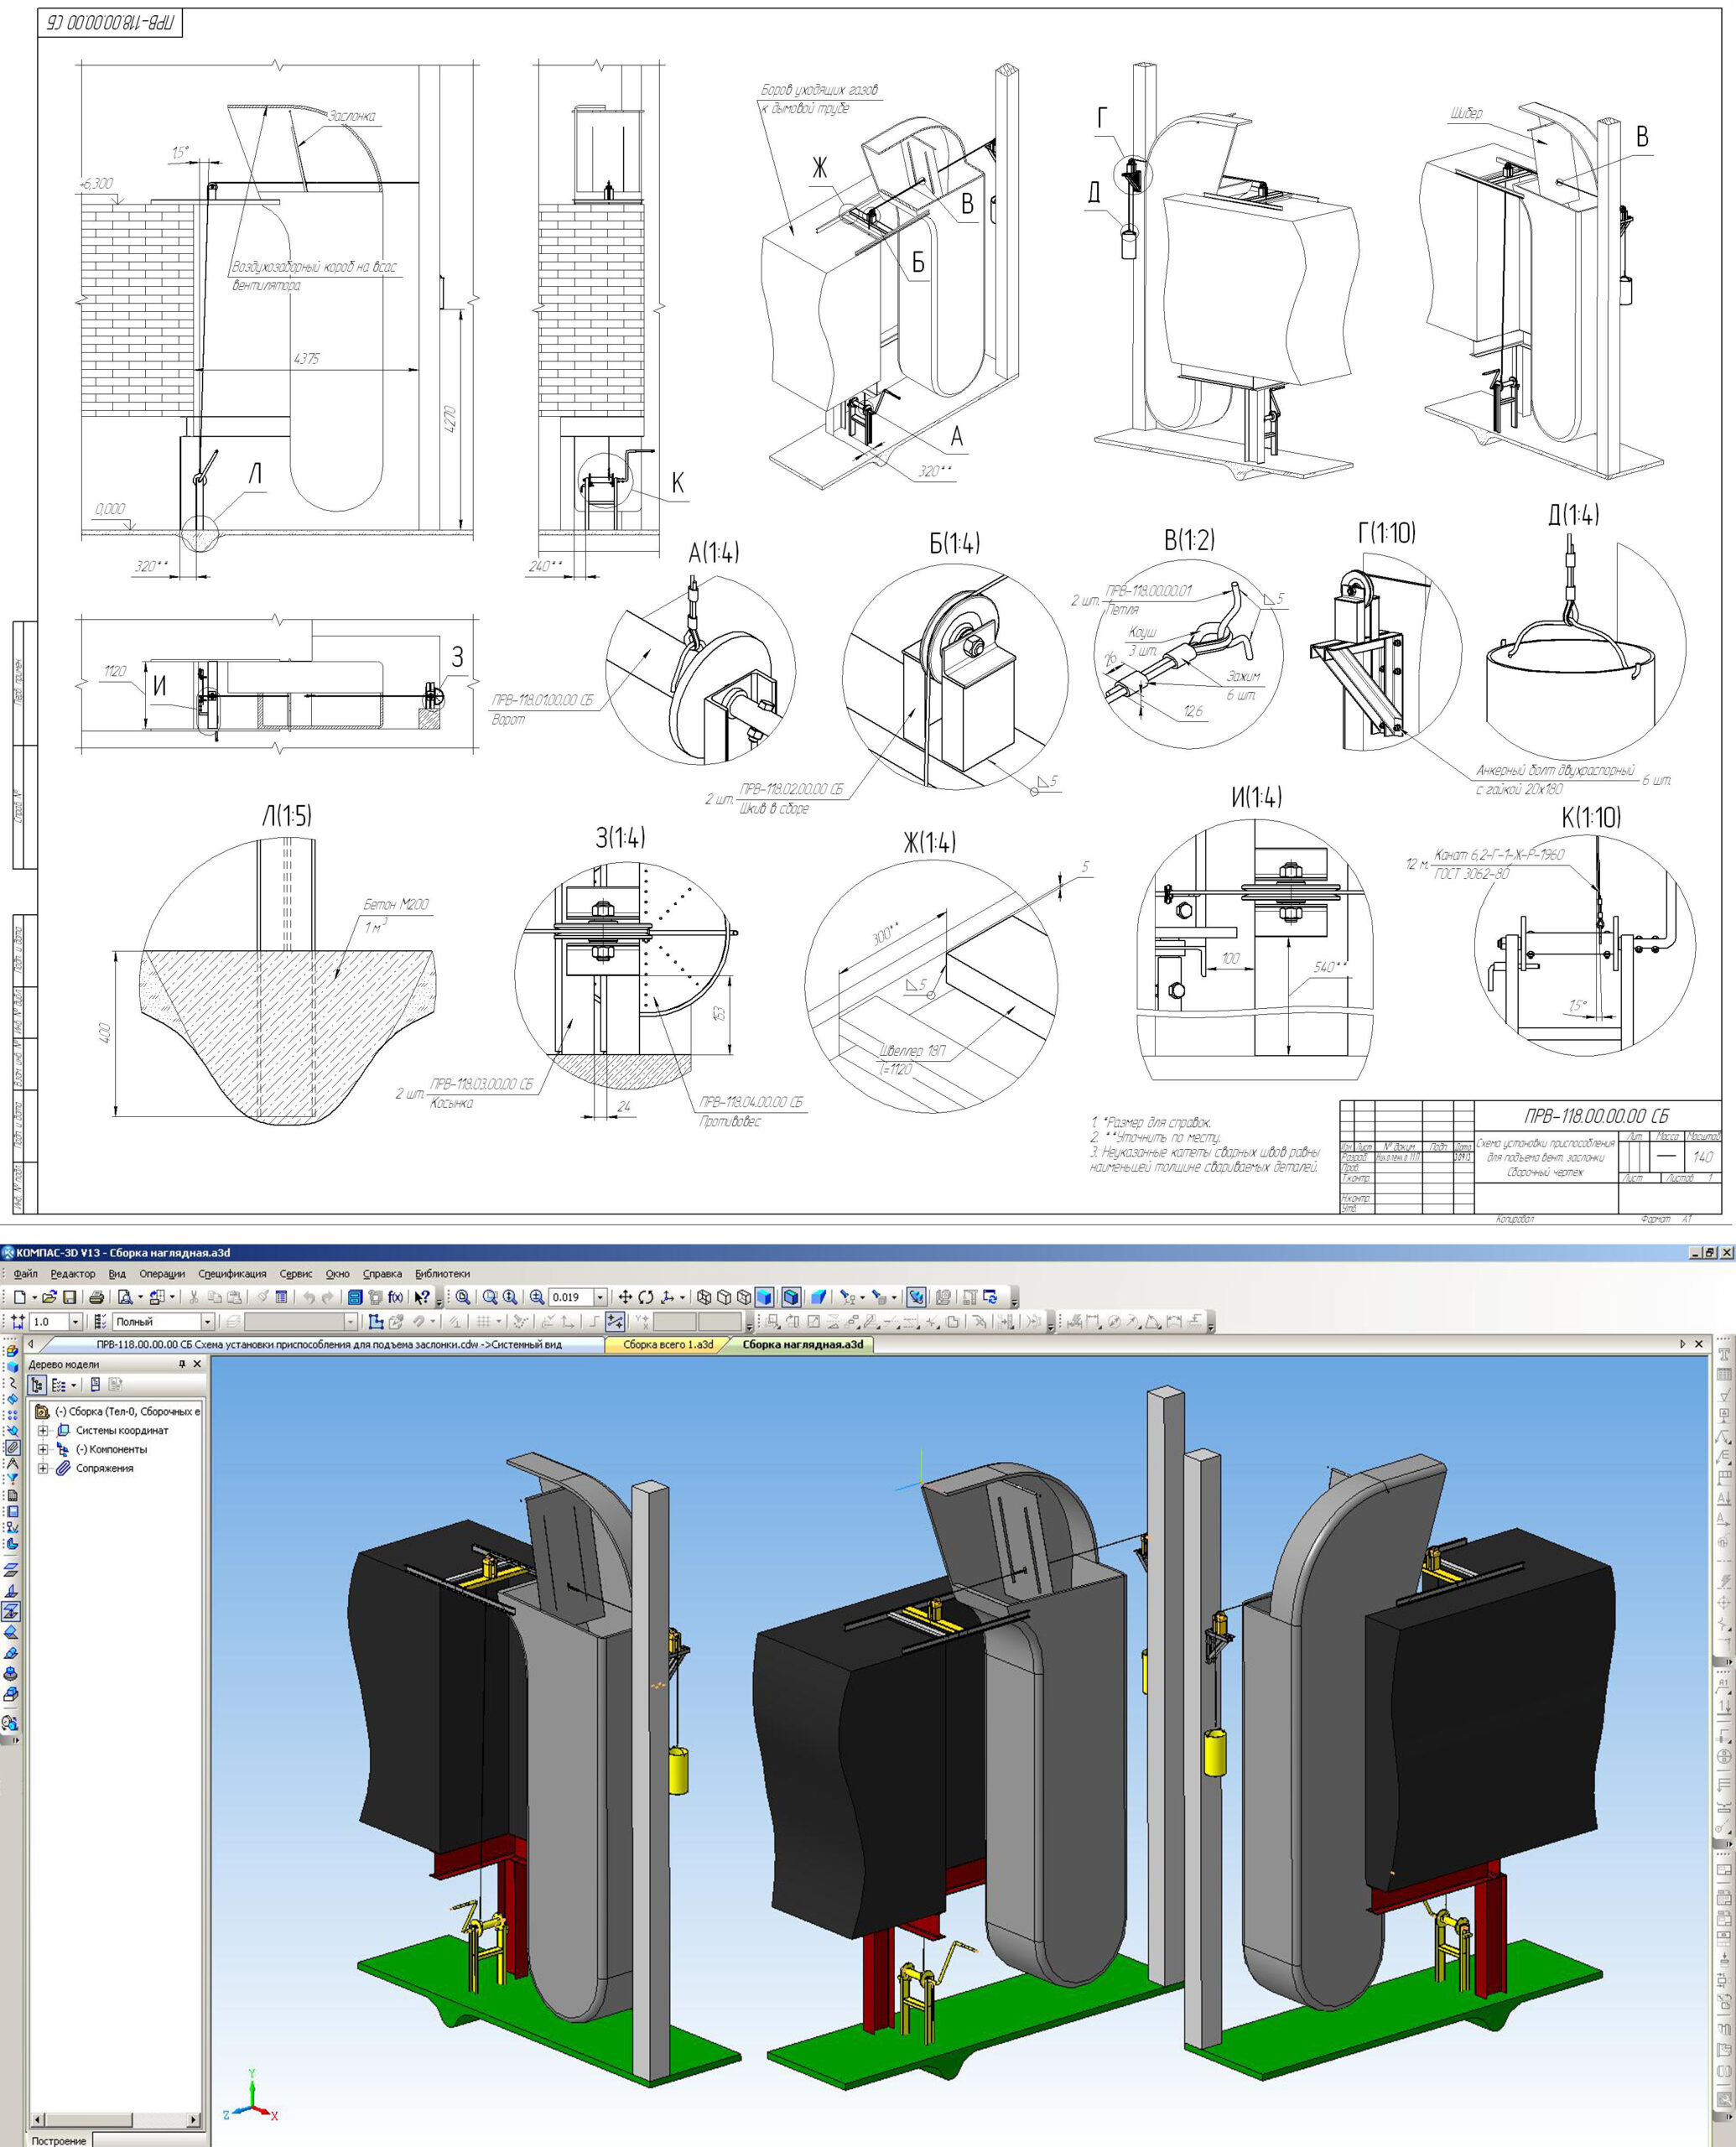
Task: Click the Spatial curves squiggle icon
Action: pyautogui.click(x=12, y=1384)
